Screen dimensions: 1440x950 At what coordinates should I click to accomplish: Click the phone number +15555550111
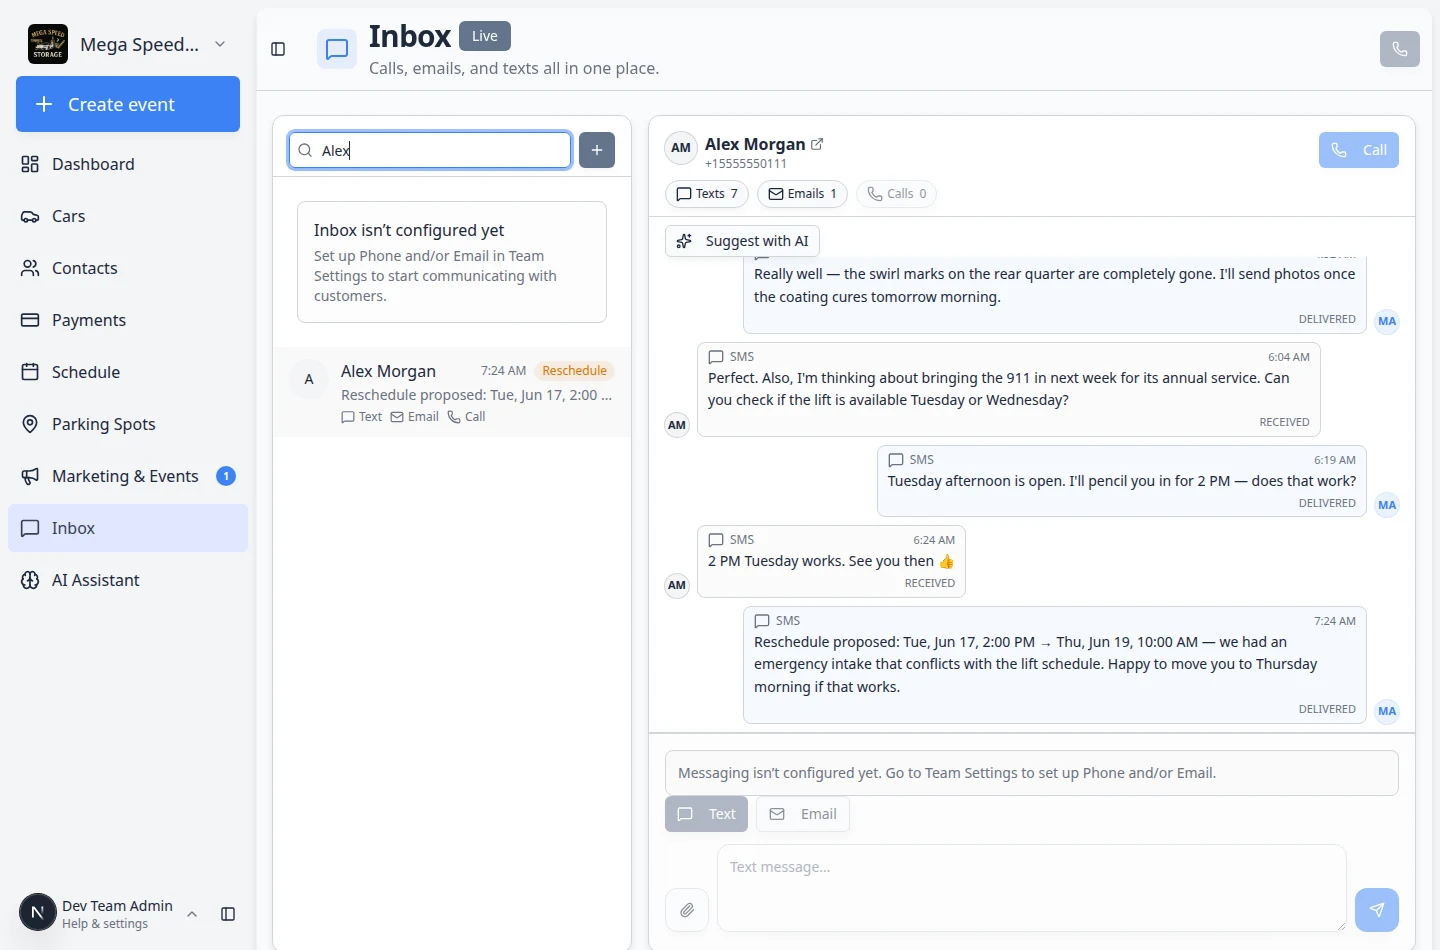point(746,164)
